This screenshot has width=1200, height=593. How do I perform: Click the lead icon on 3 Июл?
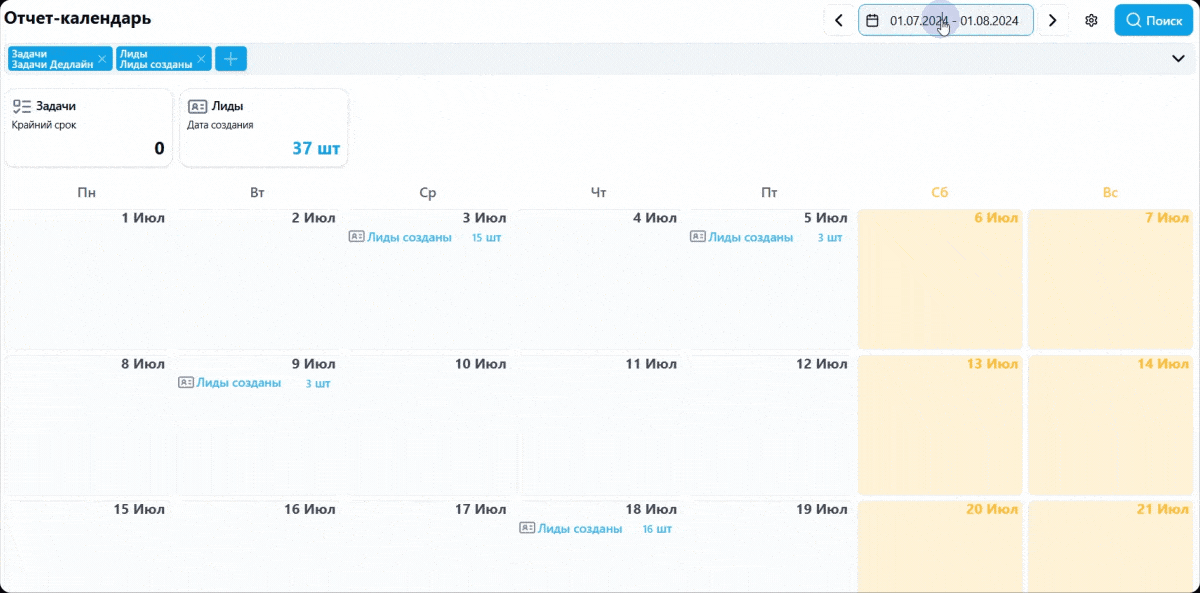pyautogui.click(x=356, y=237)
